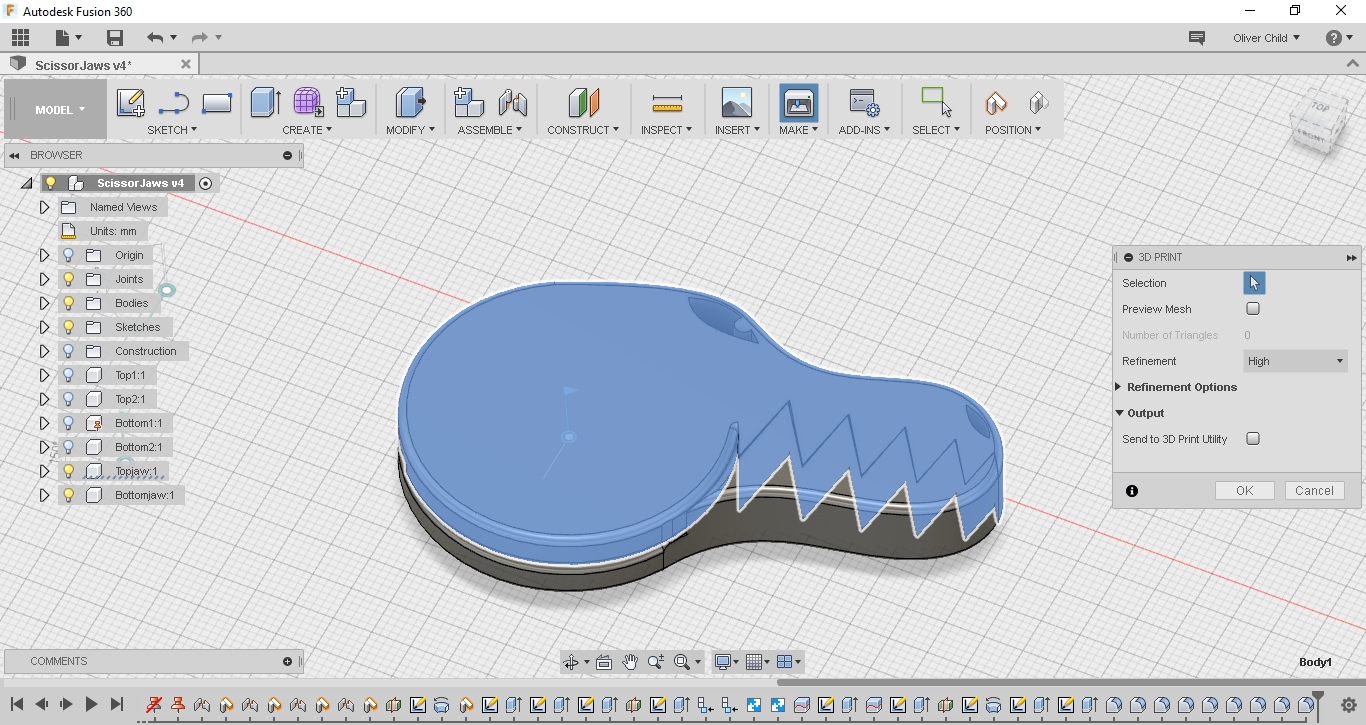Close the ScissorJaws v4 document tab
1366x725 pixels.
[185, 64]
